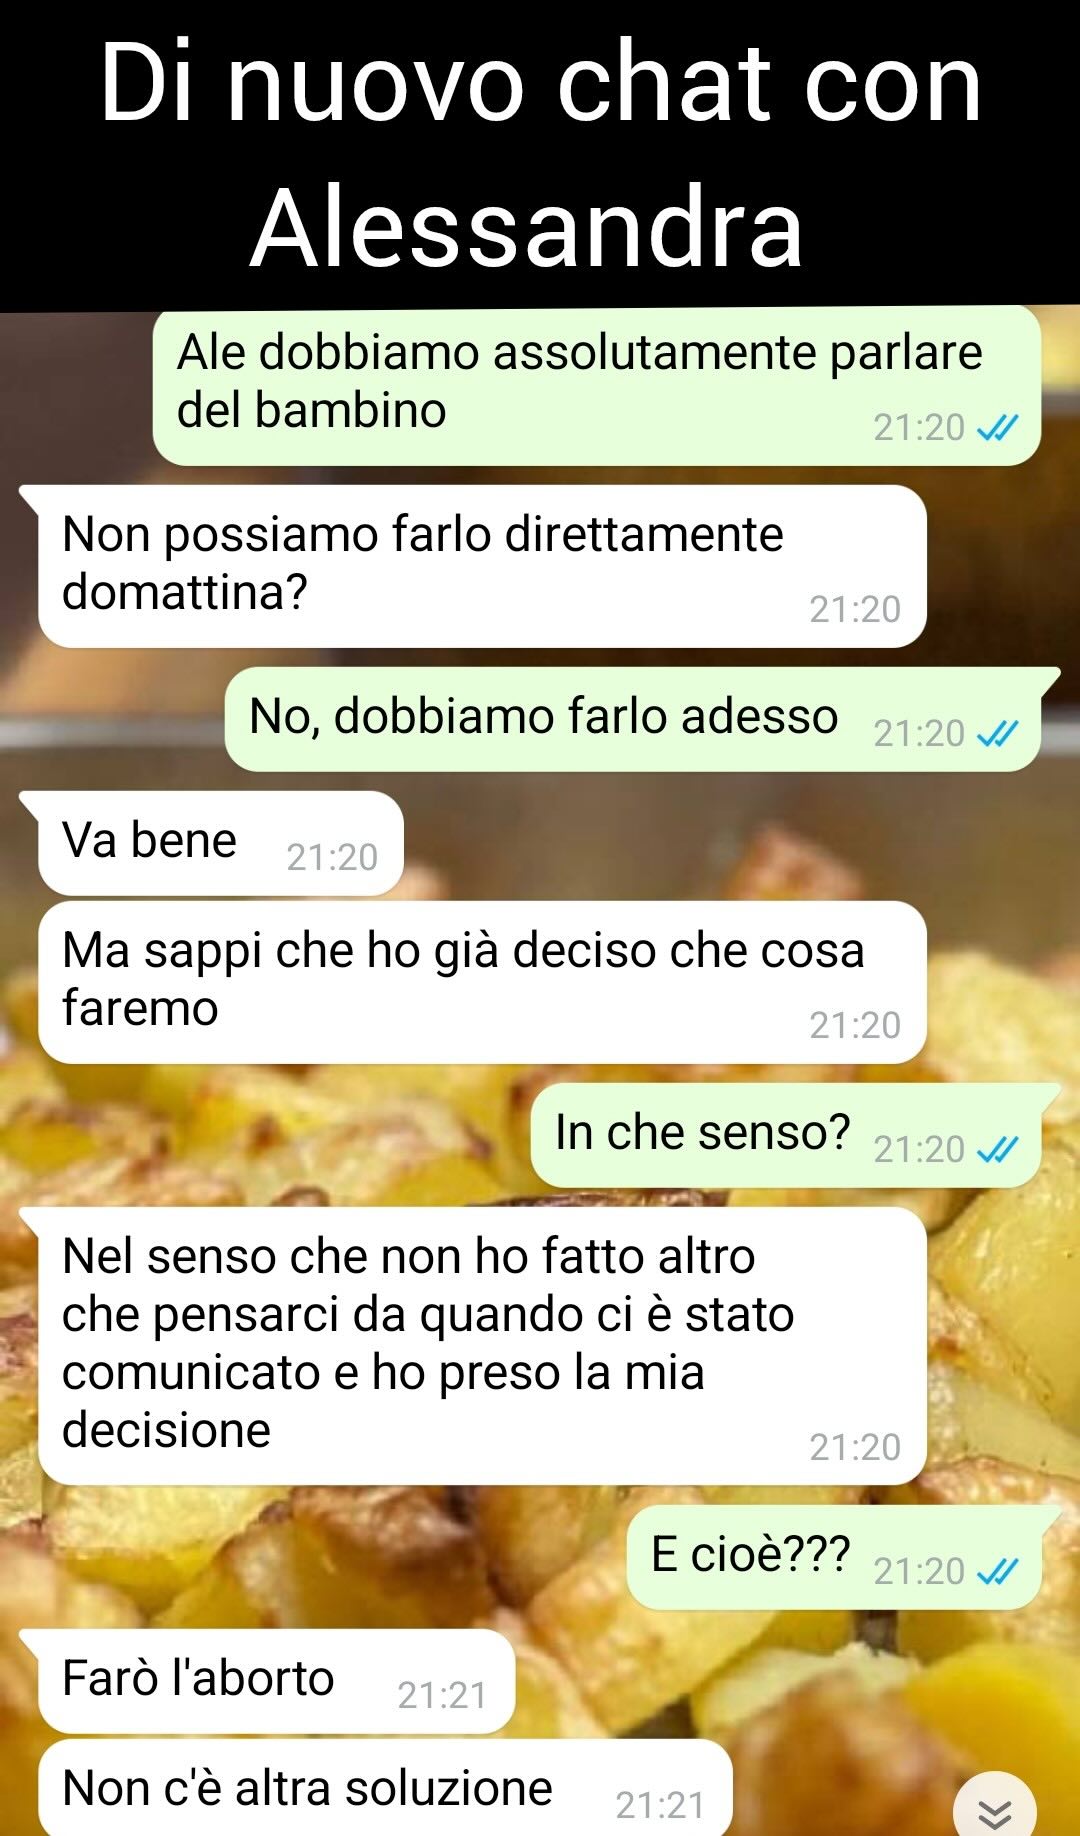Click the 'Di nuovo chat con Alessandra' title banner
Image resolution: width=1080 pixels, height=1836 pixels.
point(540,154)
